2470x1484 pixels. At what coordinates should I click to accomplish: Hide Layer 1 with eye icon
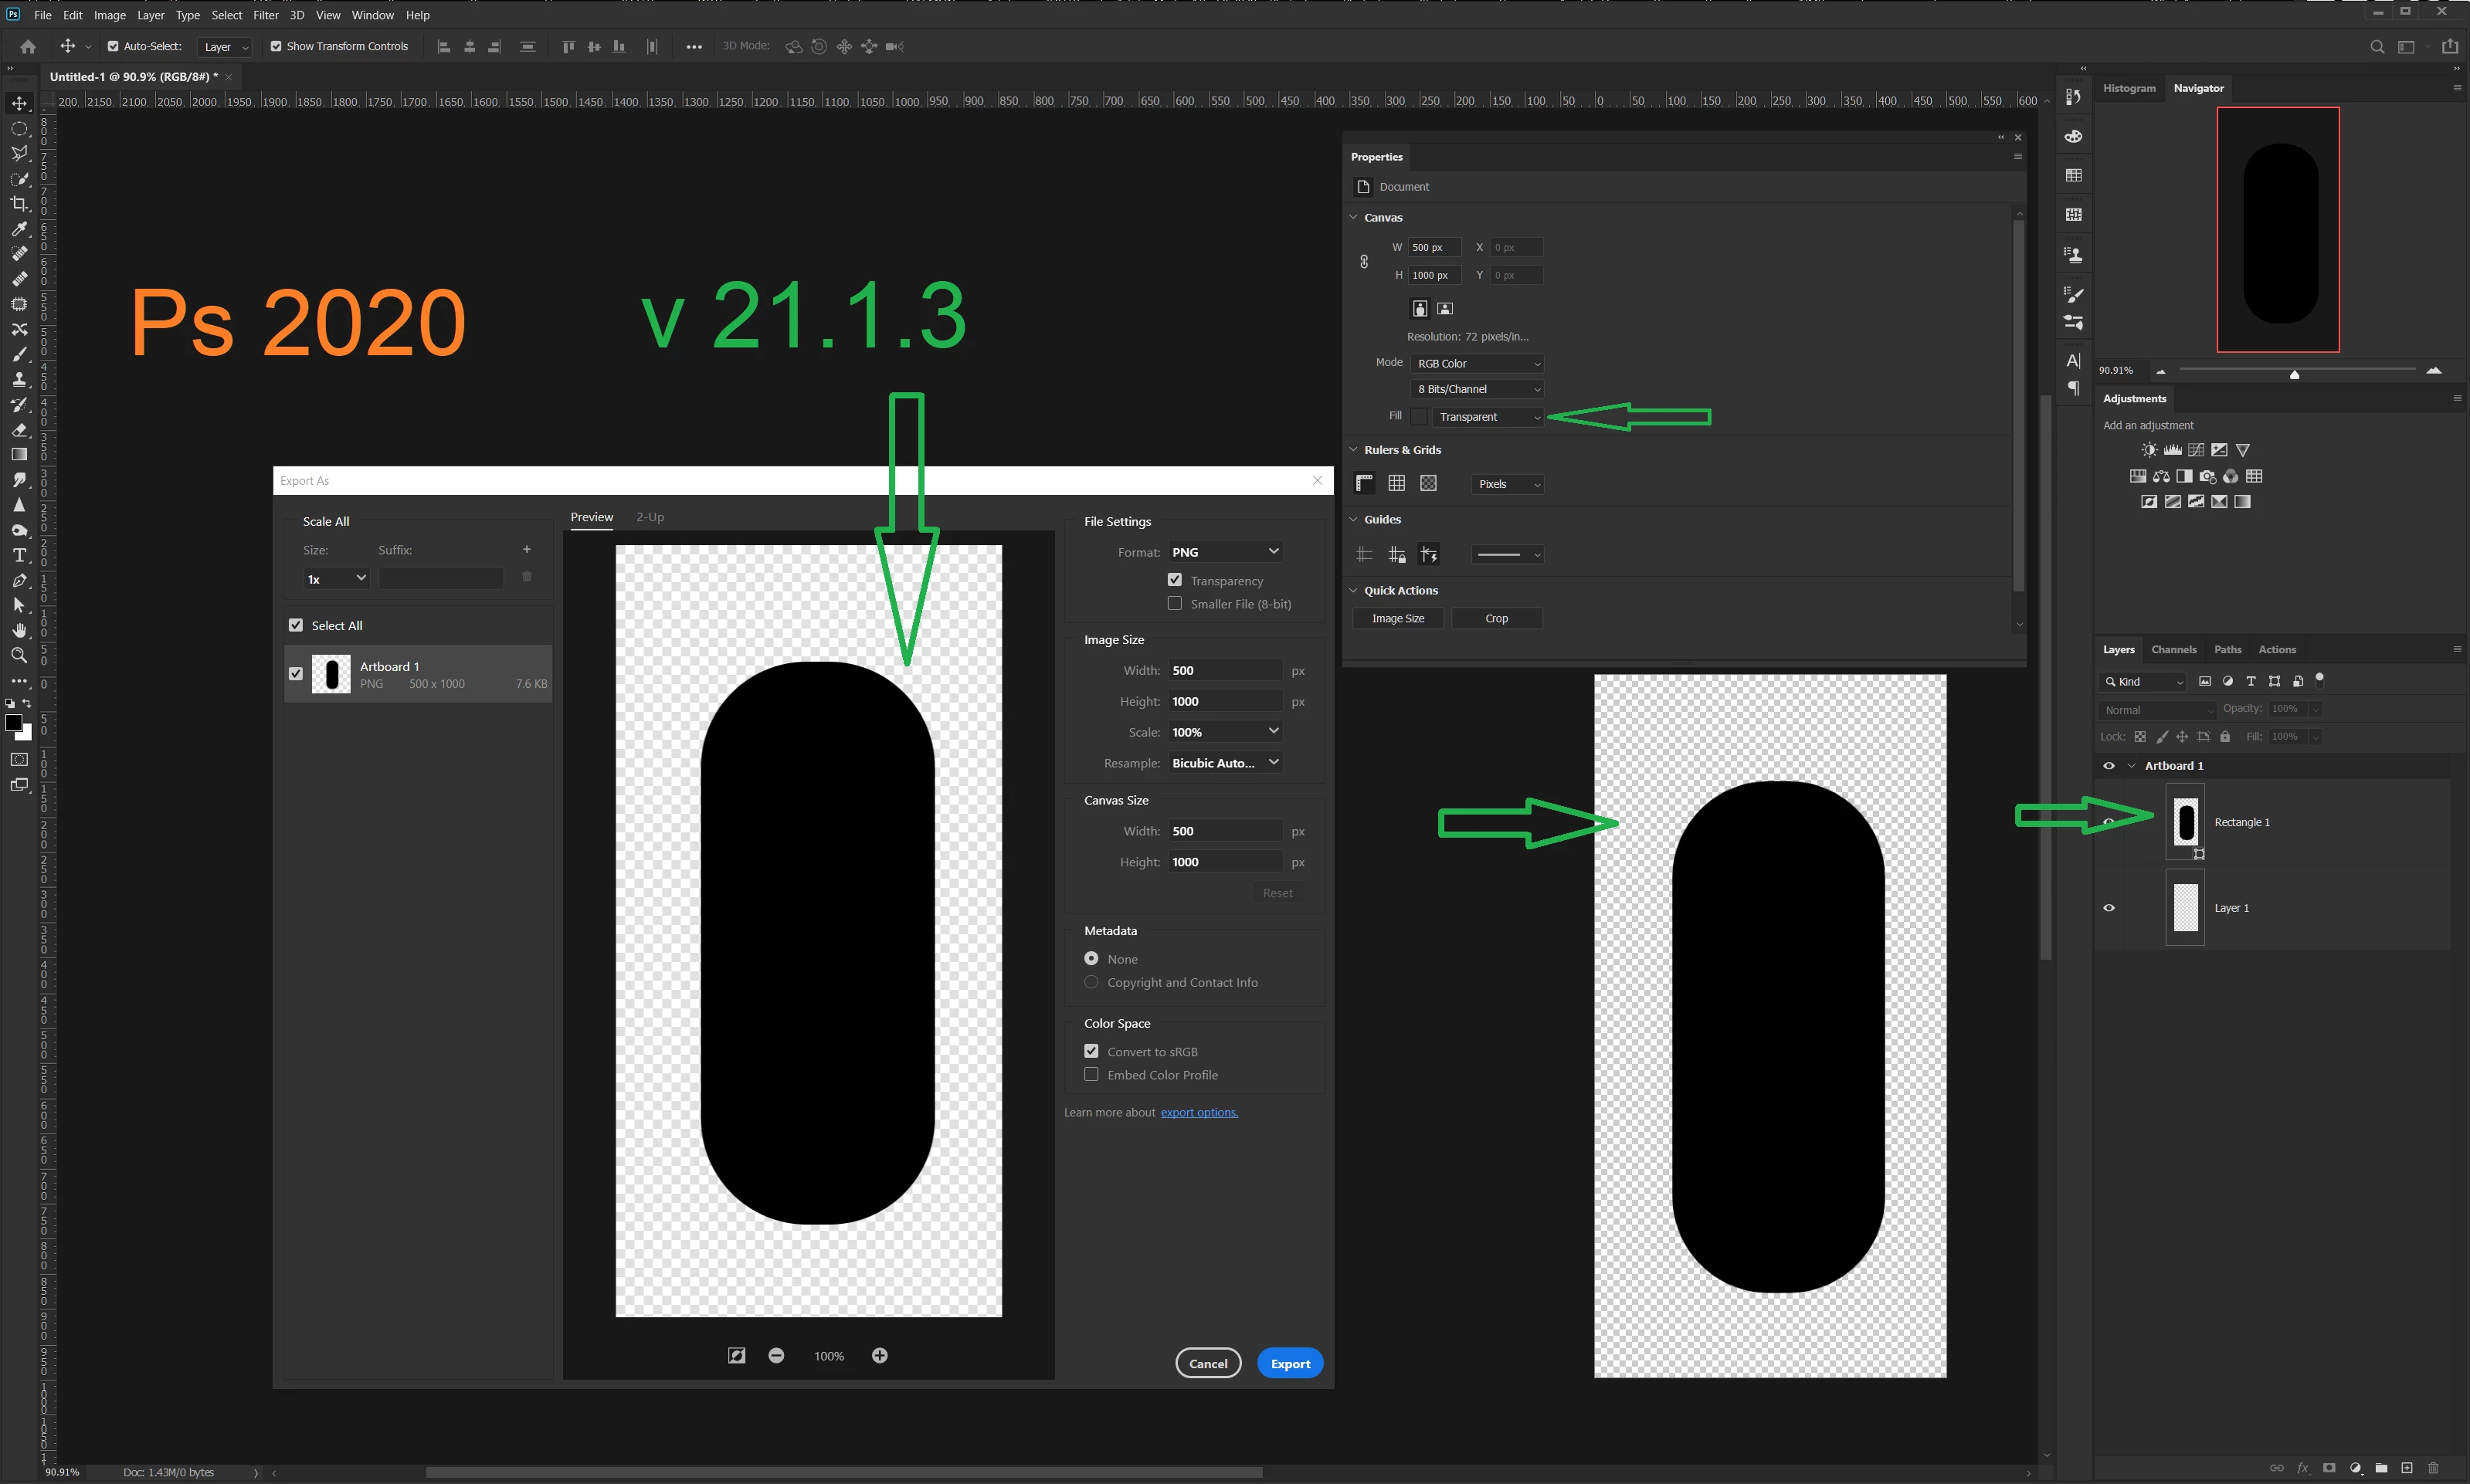2109,908
